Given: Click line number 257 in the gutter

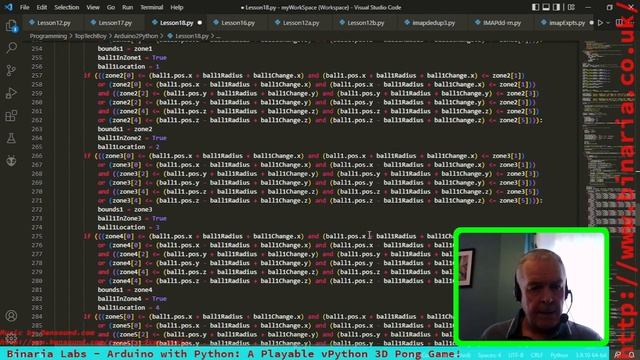Looking at the screenshot, I should point(37,76).
